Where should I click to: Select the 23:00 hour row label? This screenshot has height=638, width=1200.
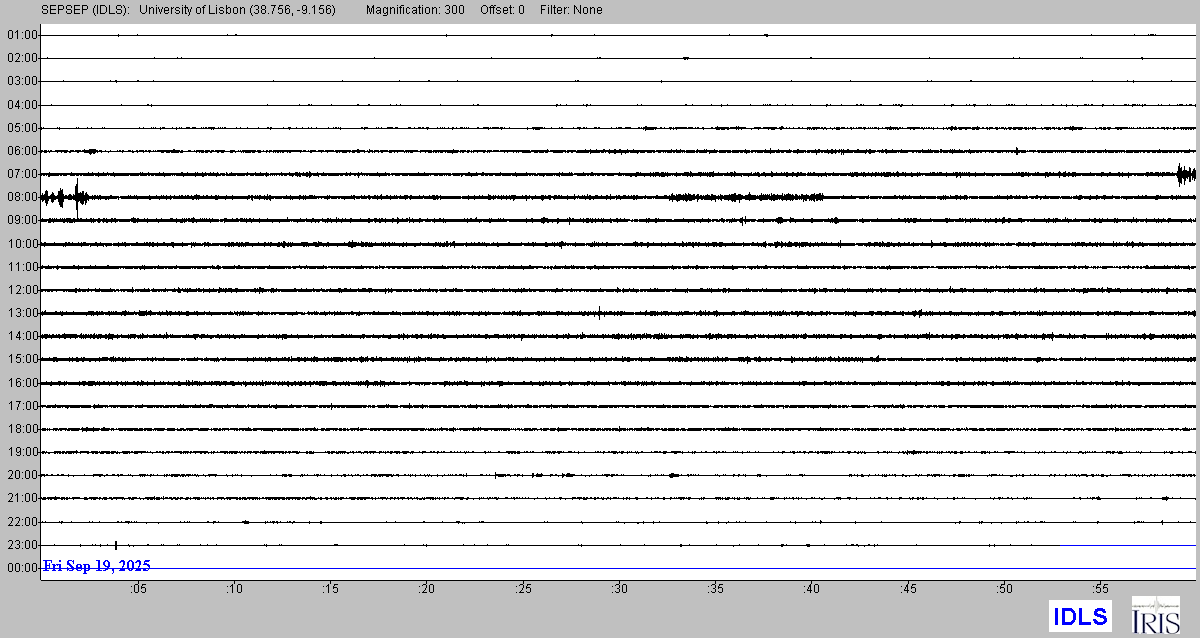click(22, 545)
